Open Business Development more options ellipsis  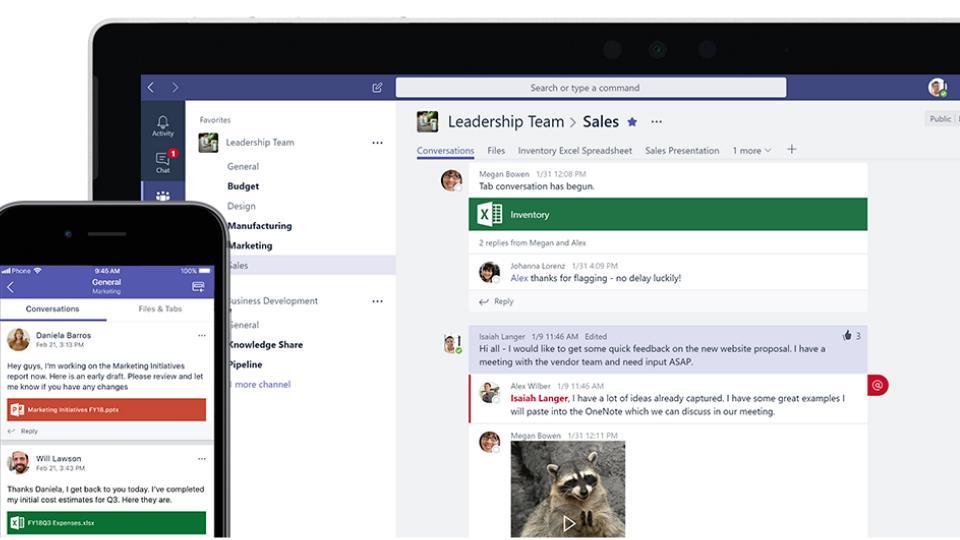[377, 301]
